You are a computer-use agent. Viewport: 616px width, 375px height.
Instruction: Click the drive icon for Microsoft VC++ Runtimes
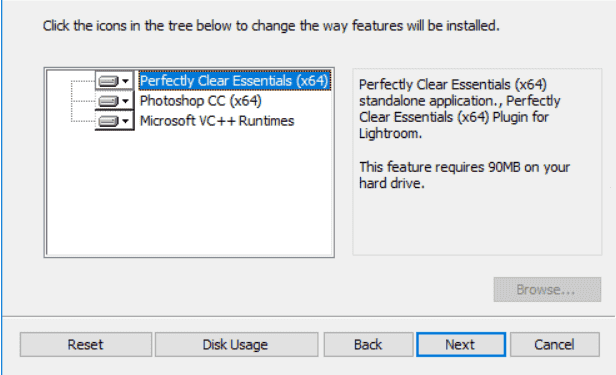click(x=108, y=121)
